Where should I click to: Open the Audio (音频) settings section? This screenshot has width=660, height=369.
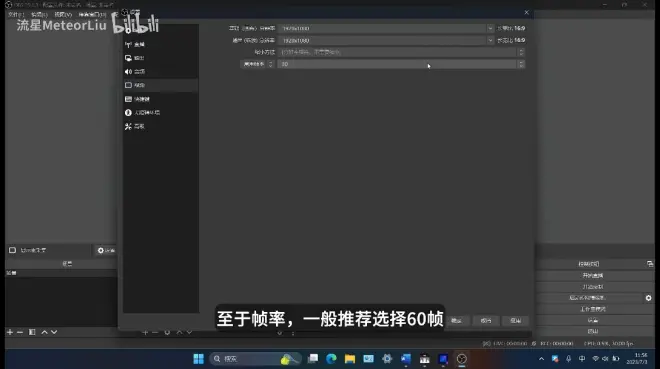pyautogui.click(x=160, y=72)
